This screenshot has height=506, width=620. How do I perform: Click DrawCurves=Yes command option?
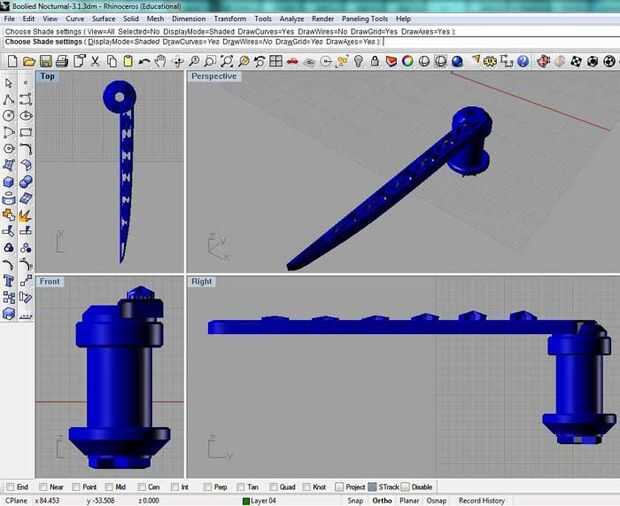click(x=191, y=42)
